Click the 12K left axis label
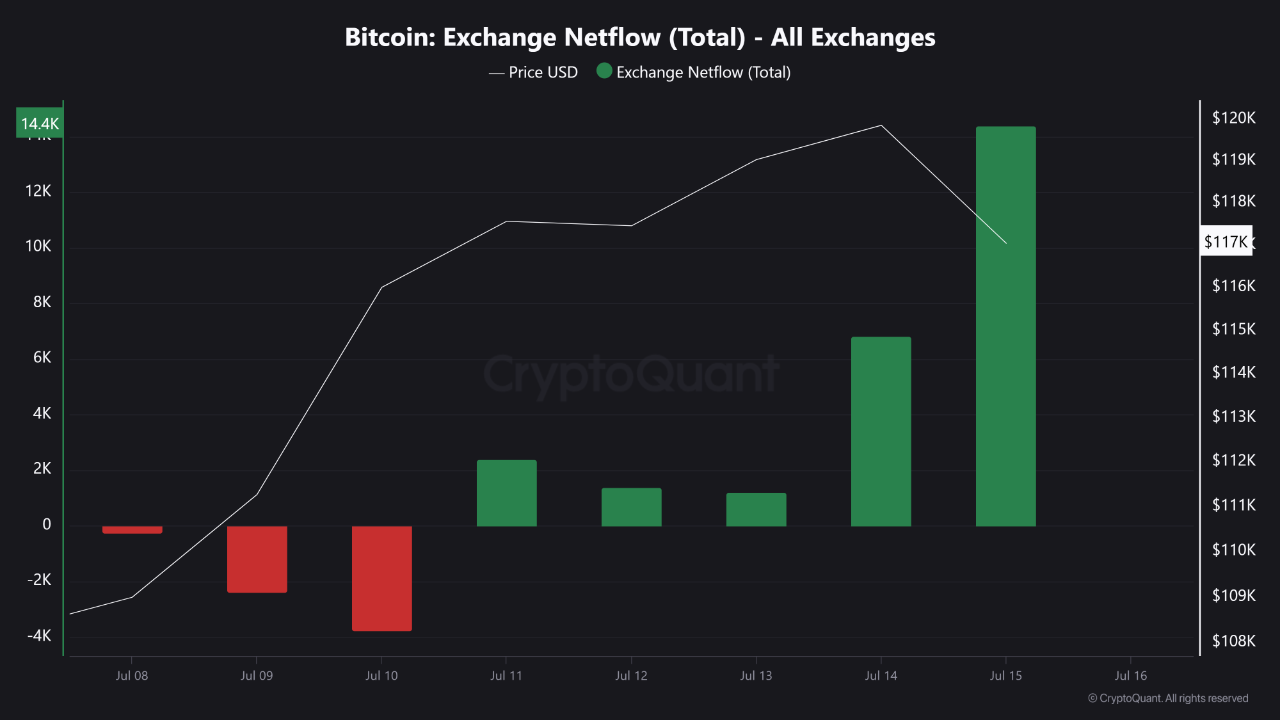1280x720 pixels. pos(38,190)
